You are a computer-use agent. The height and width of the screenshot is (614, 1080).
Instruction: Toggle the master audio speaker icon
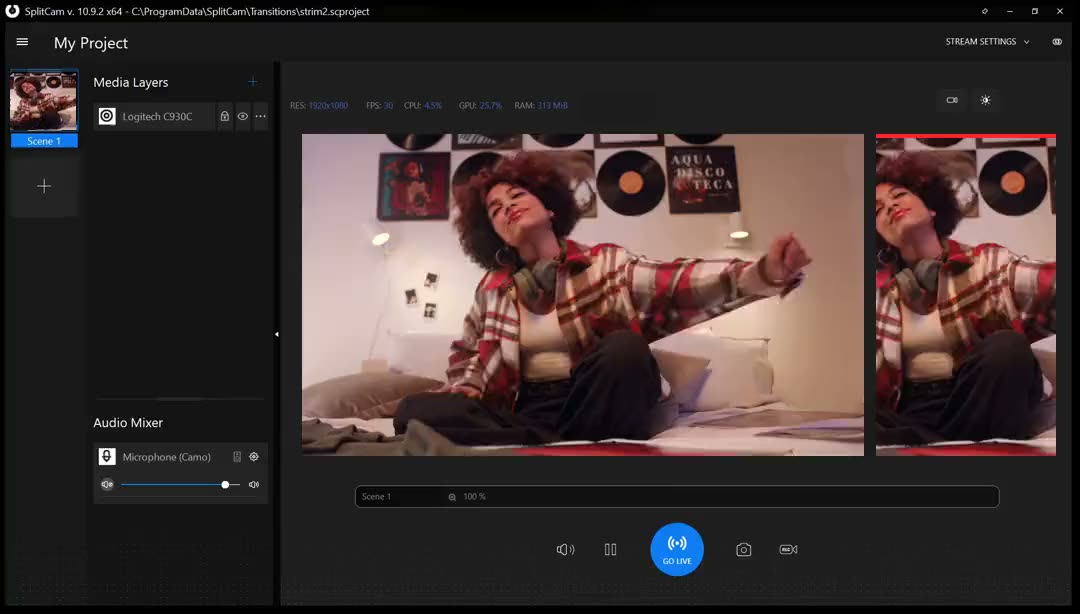pos(565,550)
